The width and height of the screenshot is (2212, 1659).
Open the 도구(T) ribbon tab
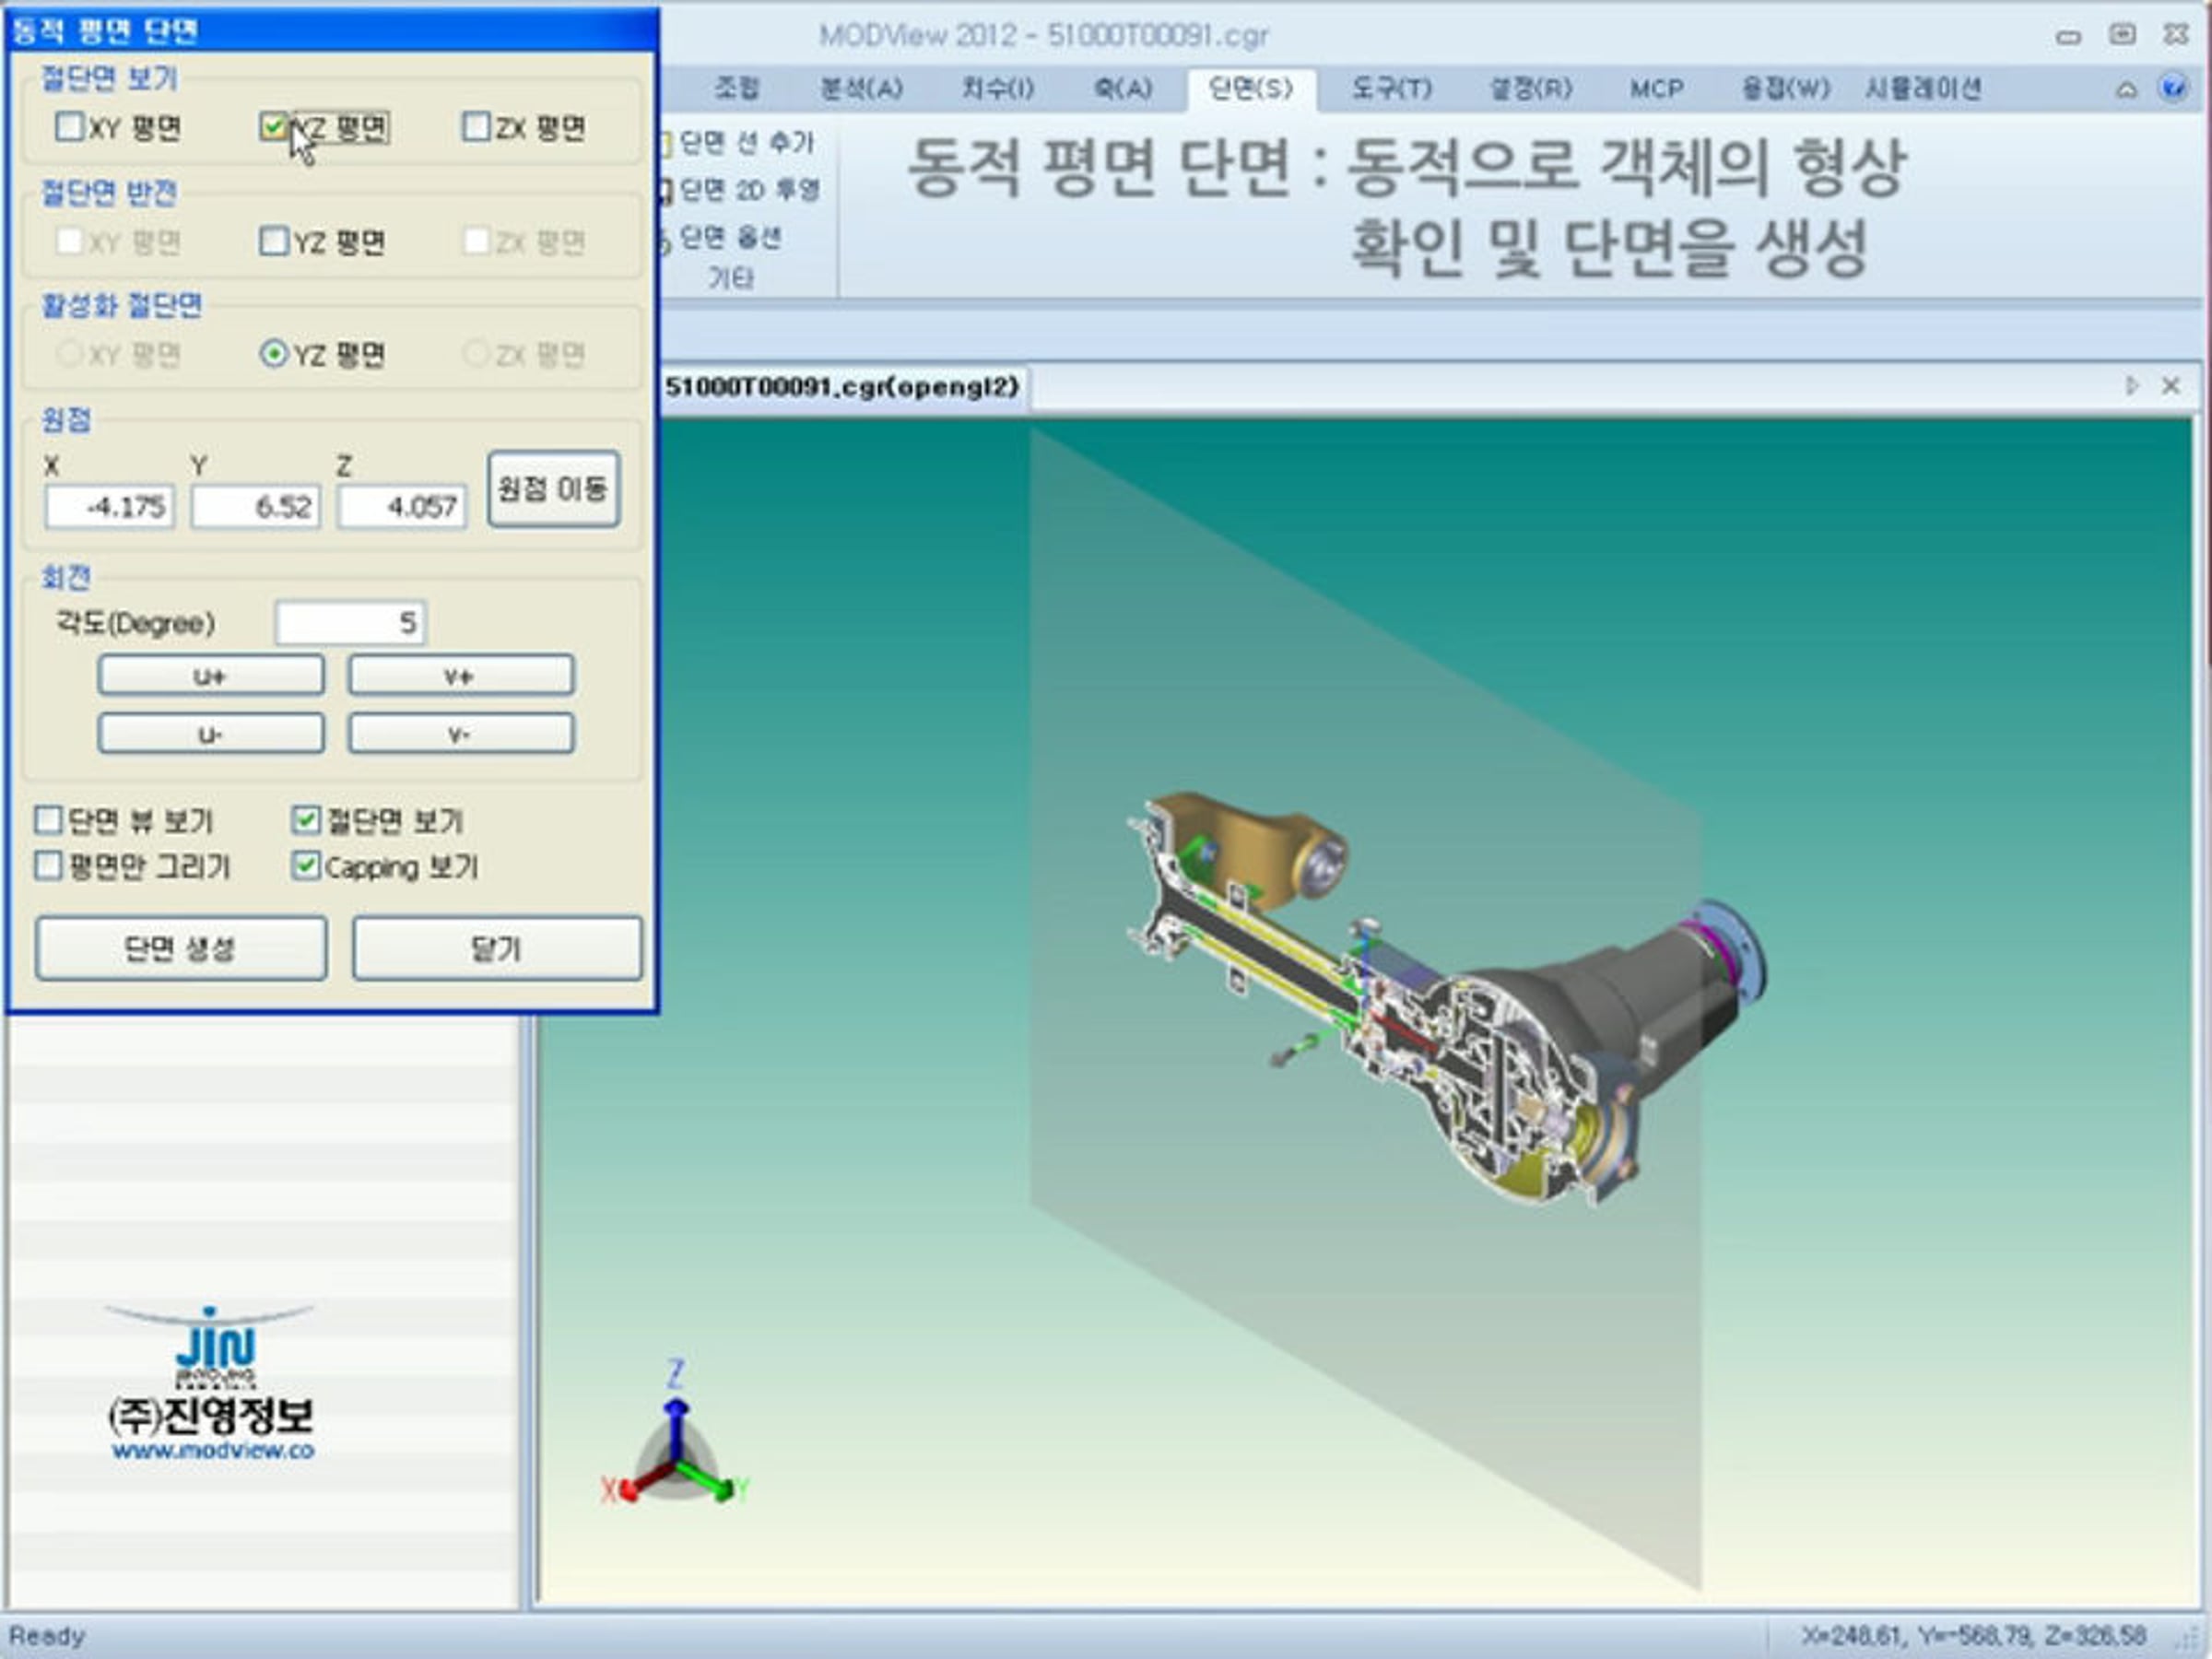[1390, 89]
